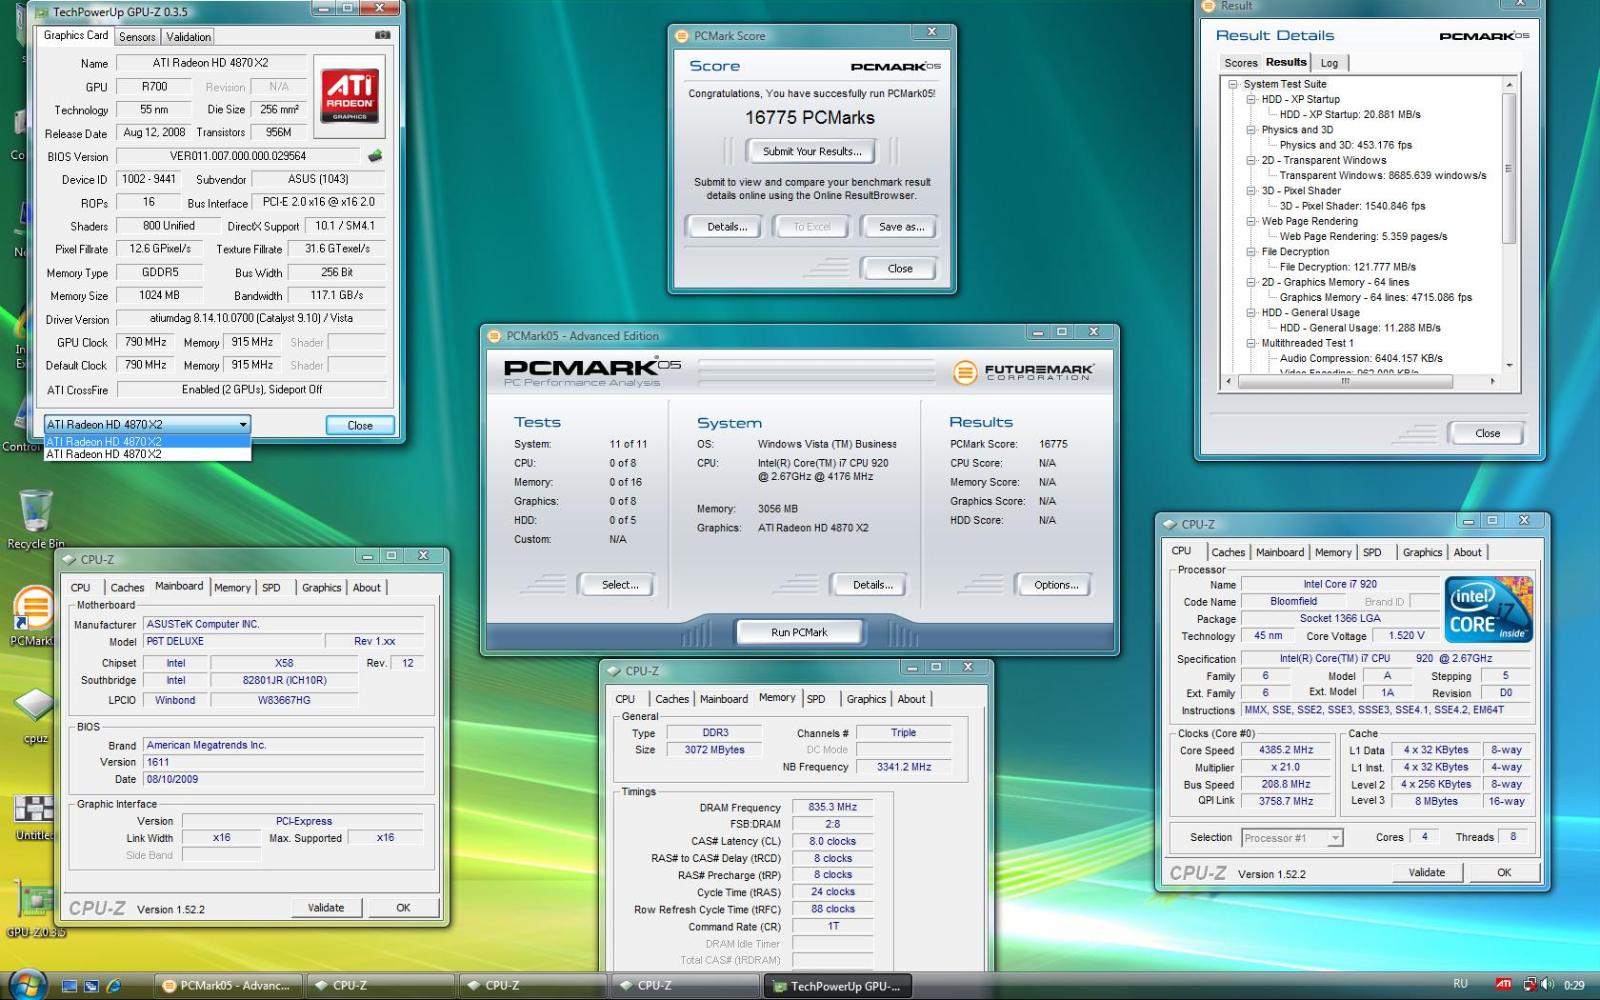Click the ATI Catalyst tray icon

tap(1503, 985)
